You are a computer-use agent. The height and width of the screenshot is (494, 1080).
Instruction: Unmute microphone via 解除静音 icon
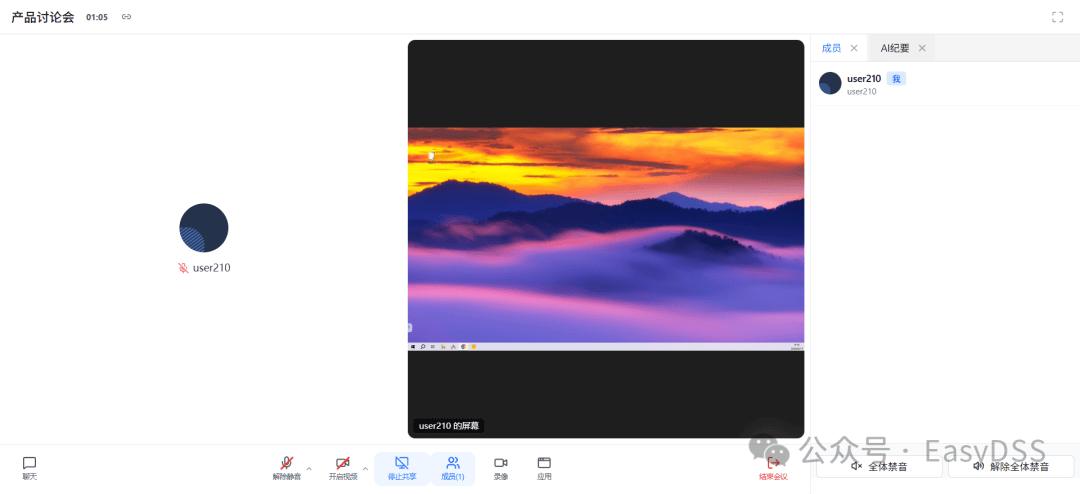click(x=287, y=469)
